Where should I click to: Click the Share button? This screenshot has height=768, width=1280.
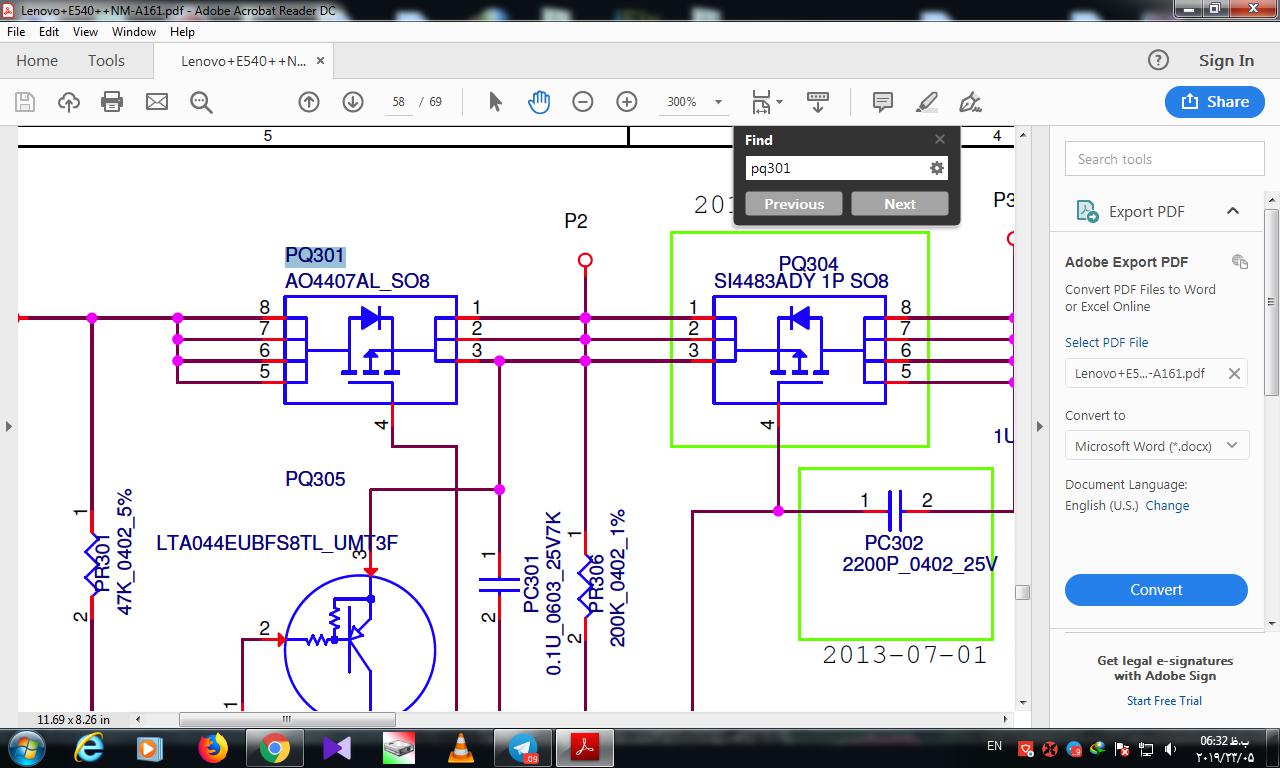tap(1215, 102)
